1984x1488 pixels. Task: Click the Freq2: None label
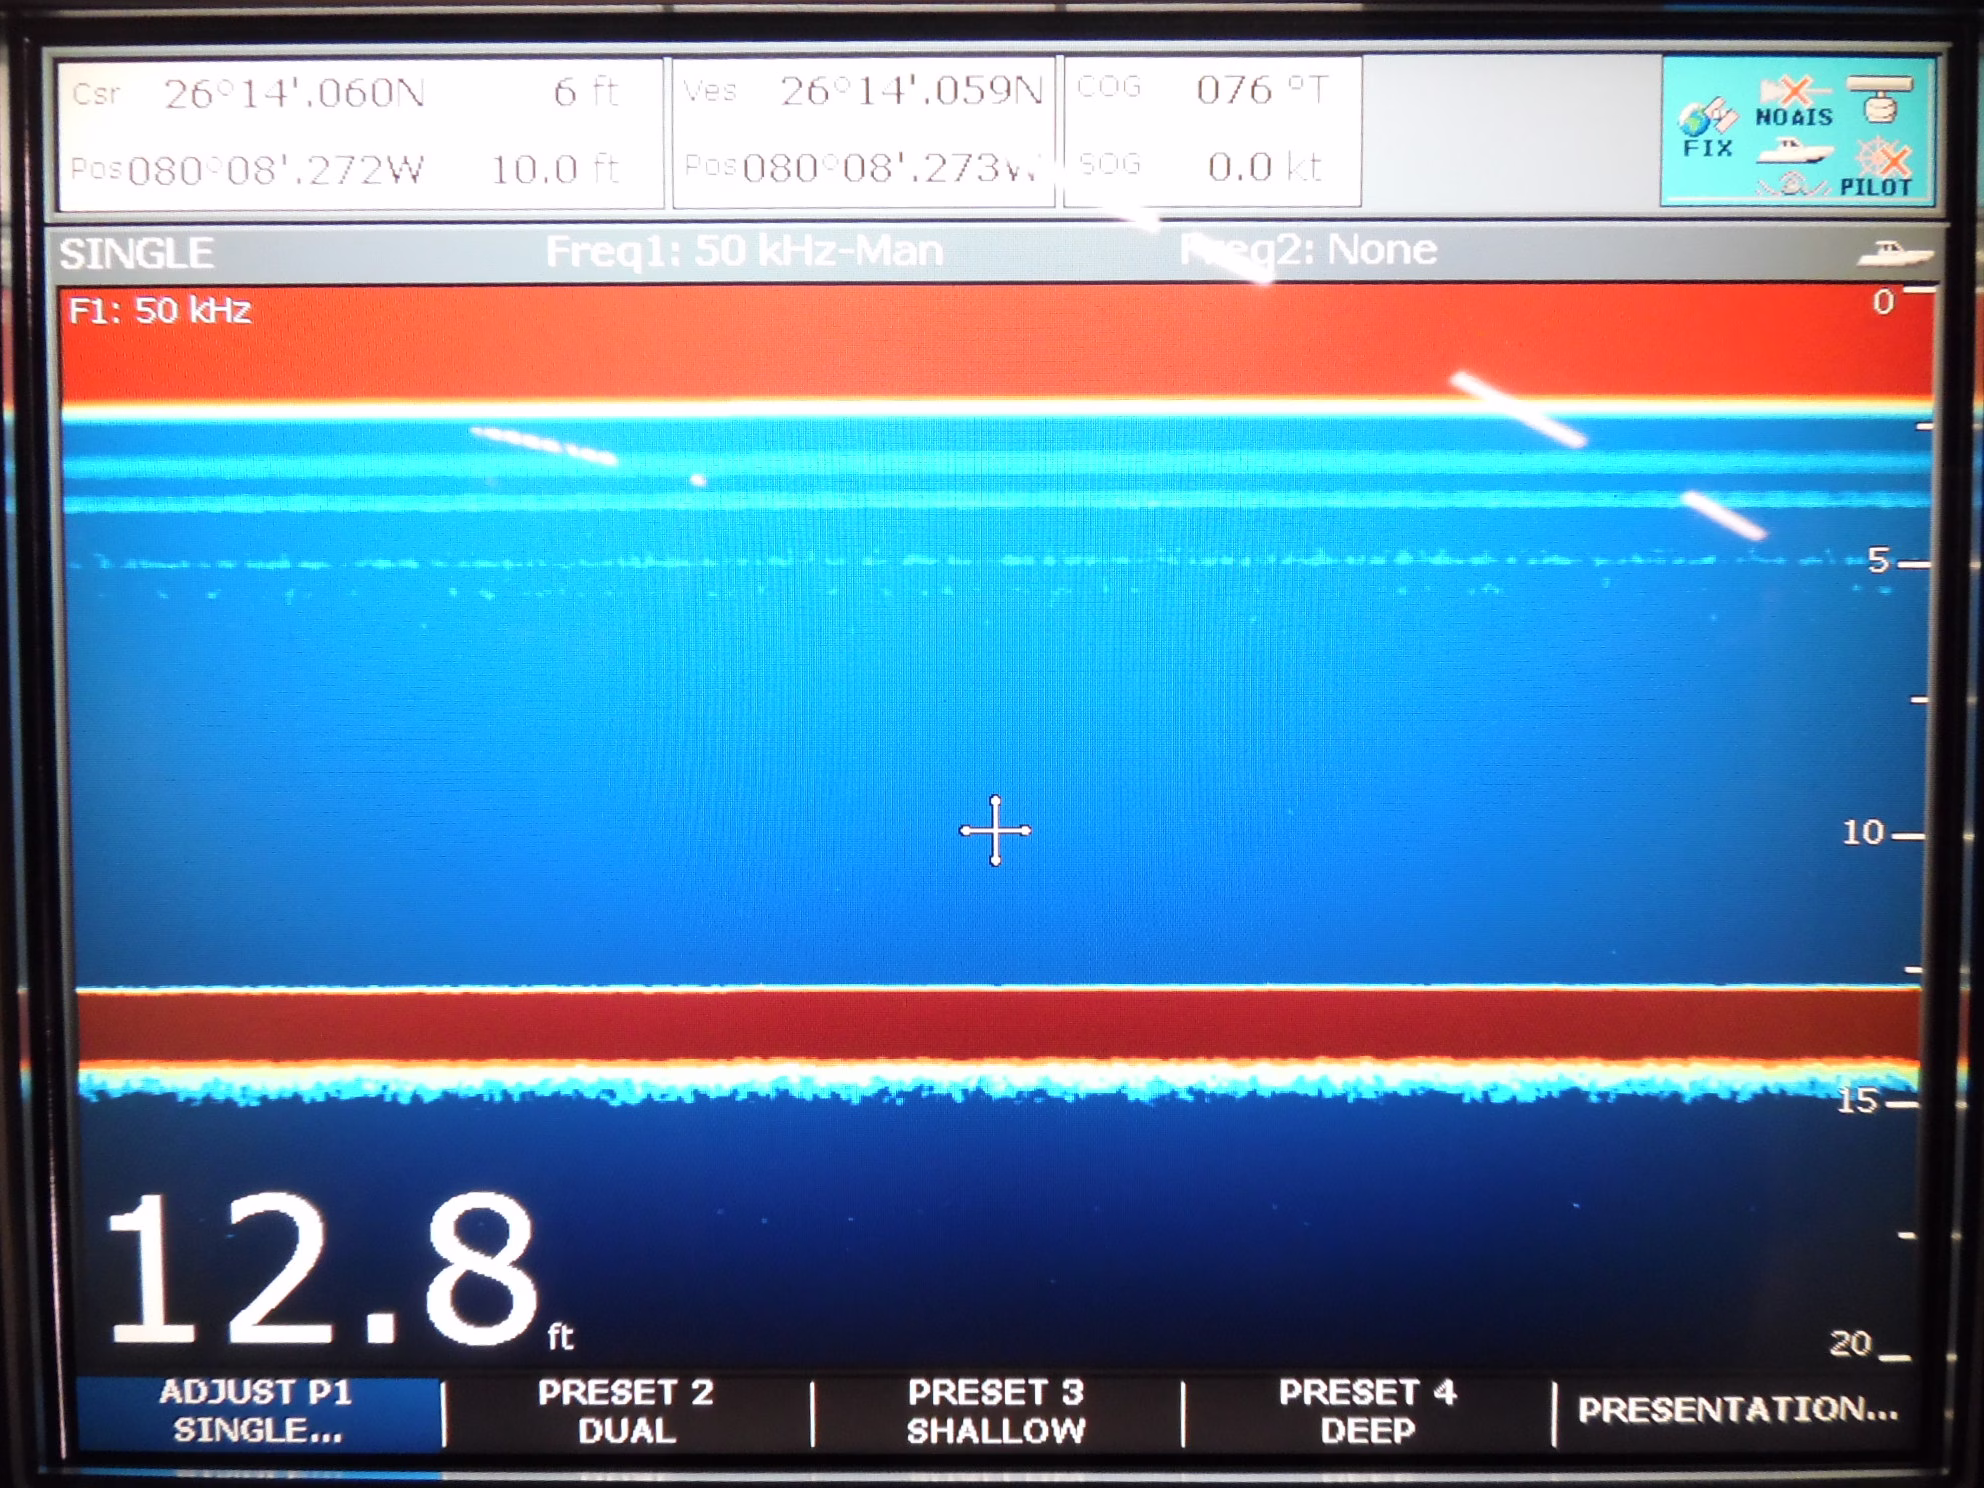(1308, 249)
